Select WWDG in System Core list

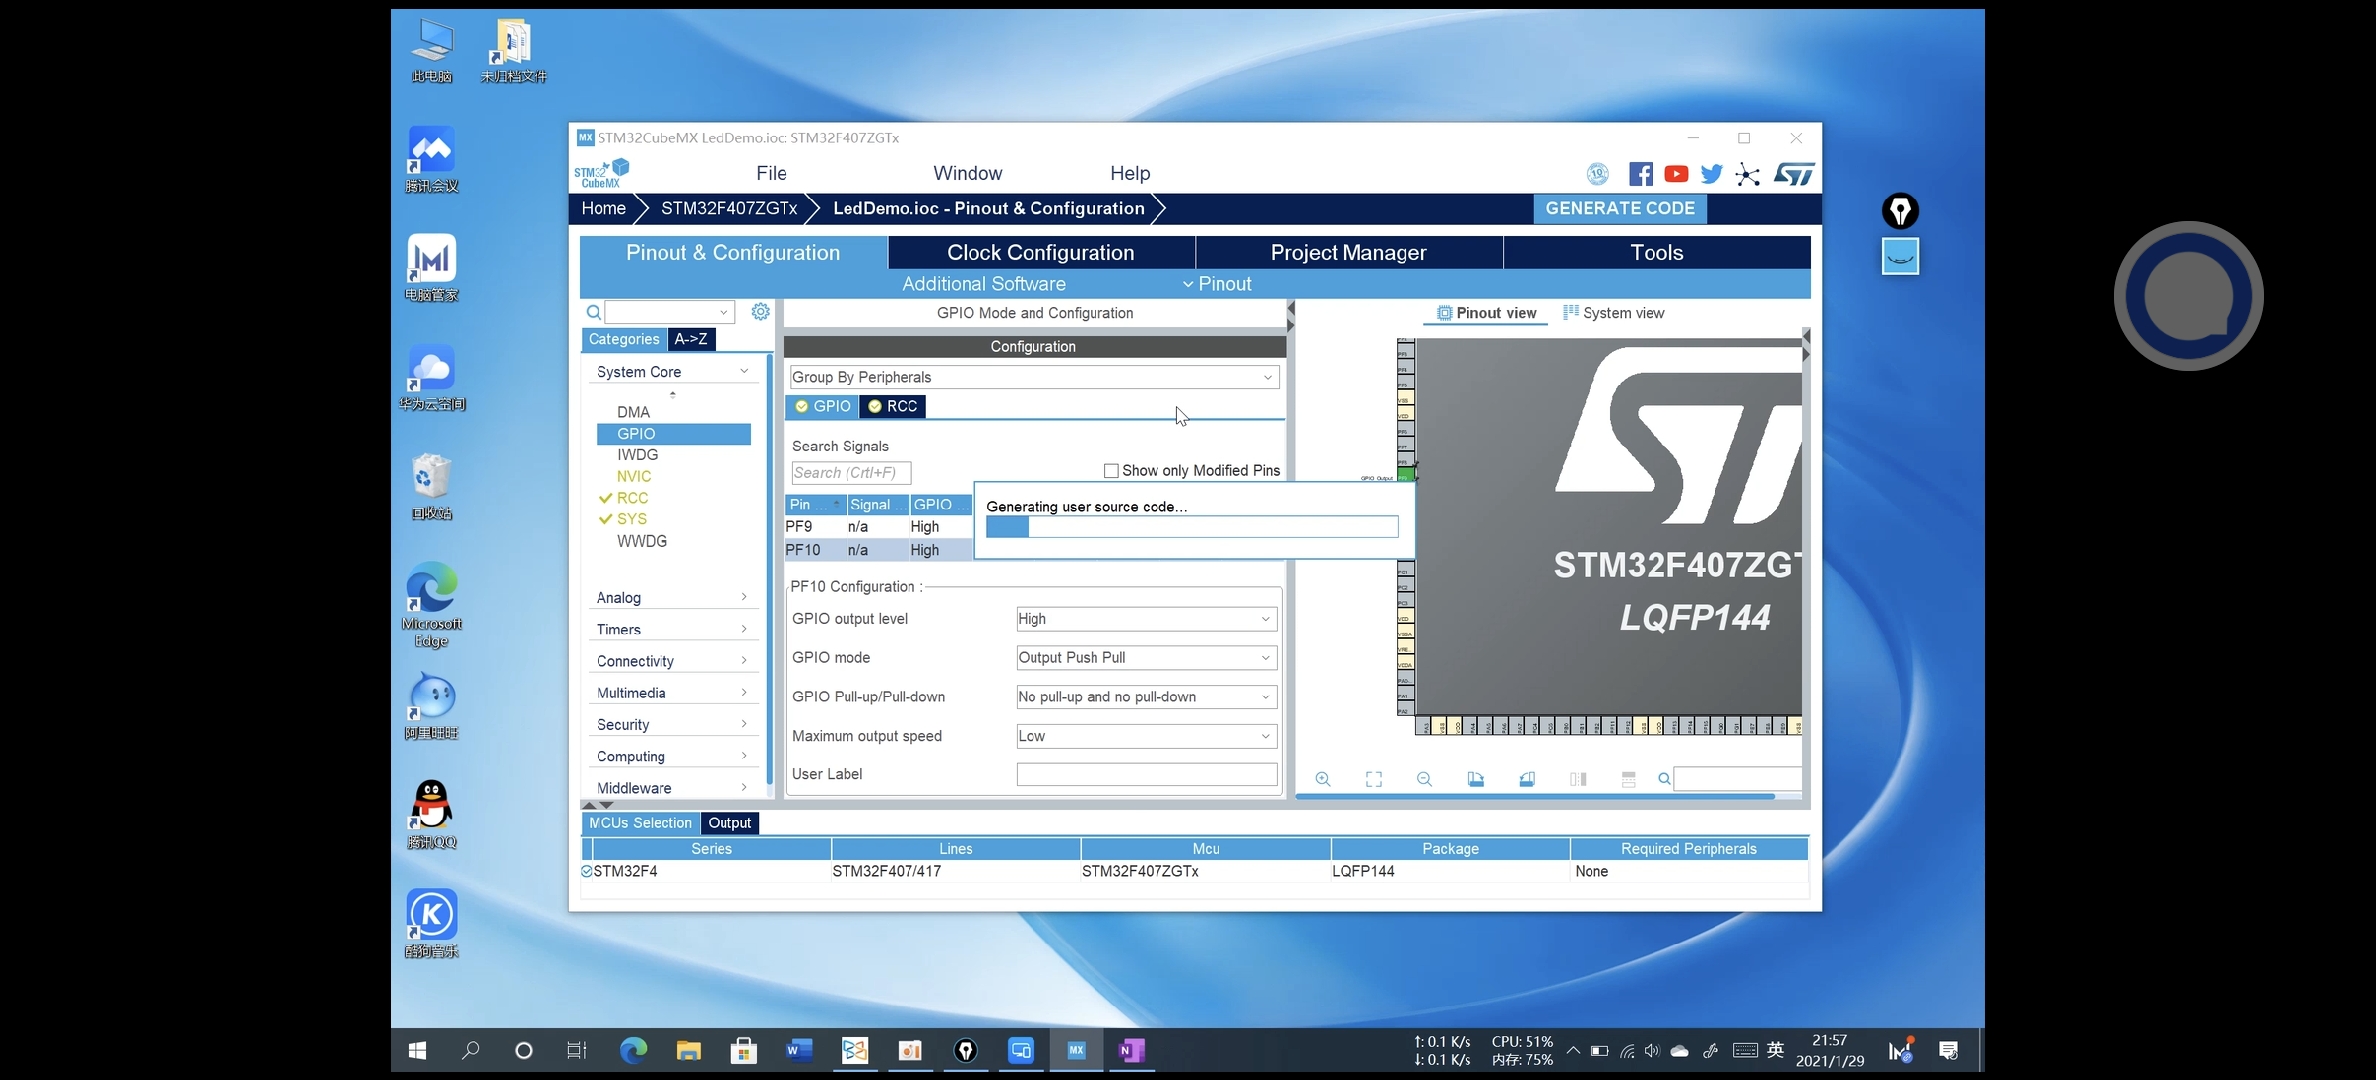pos(642,541)
